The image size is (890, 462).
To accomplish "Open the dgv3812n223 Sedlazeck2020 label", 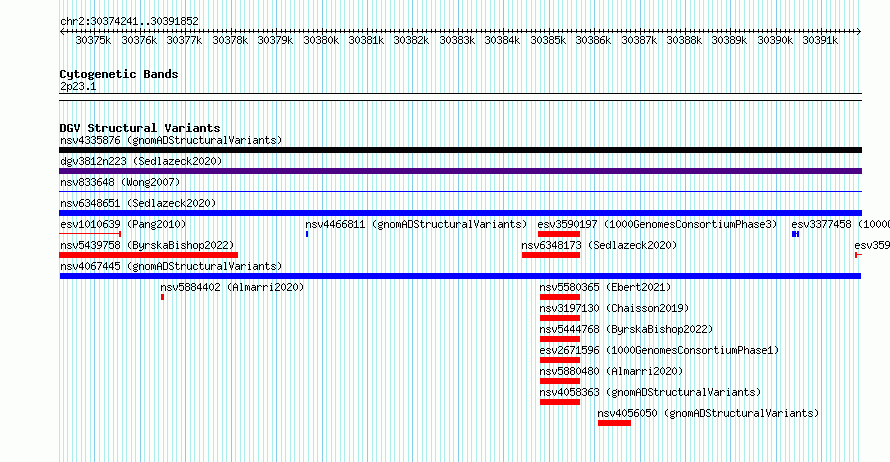I will click(x=141, y=161).
